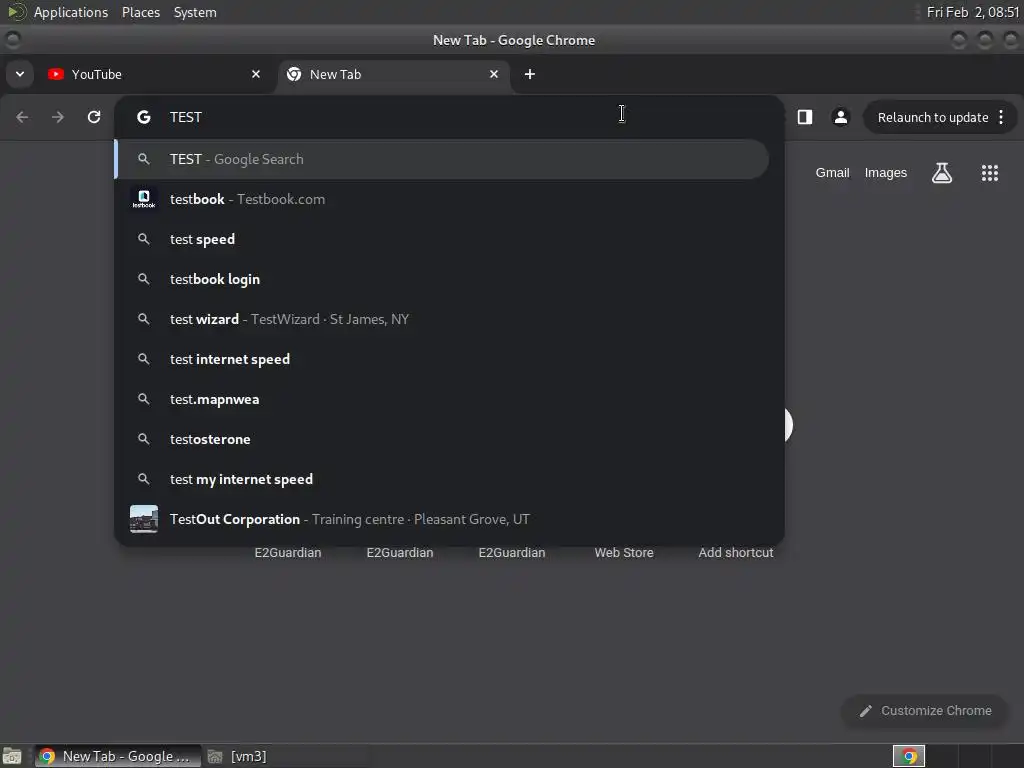Choose TestOut Corporation suggestion

click(x=442, y=519)
